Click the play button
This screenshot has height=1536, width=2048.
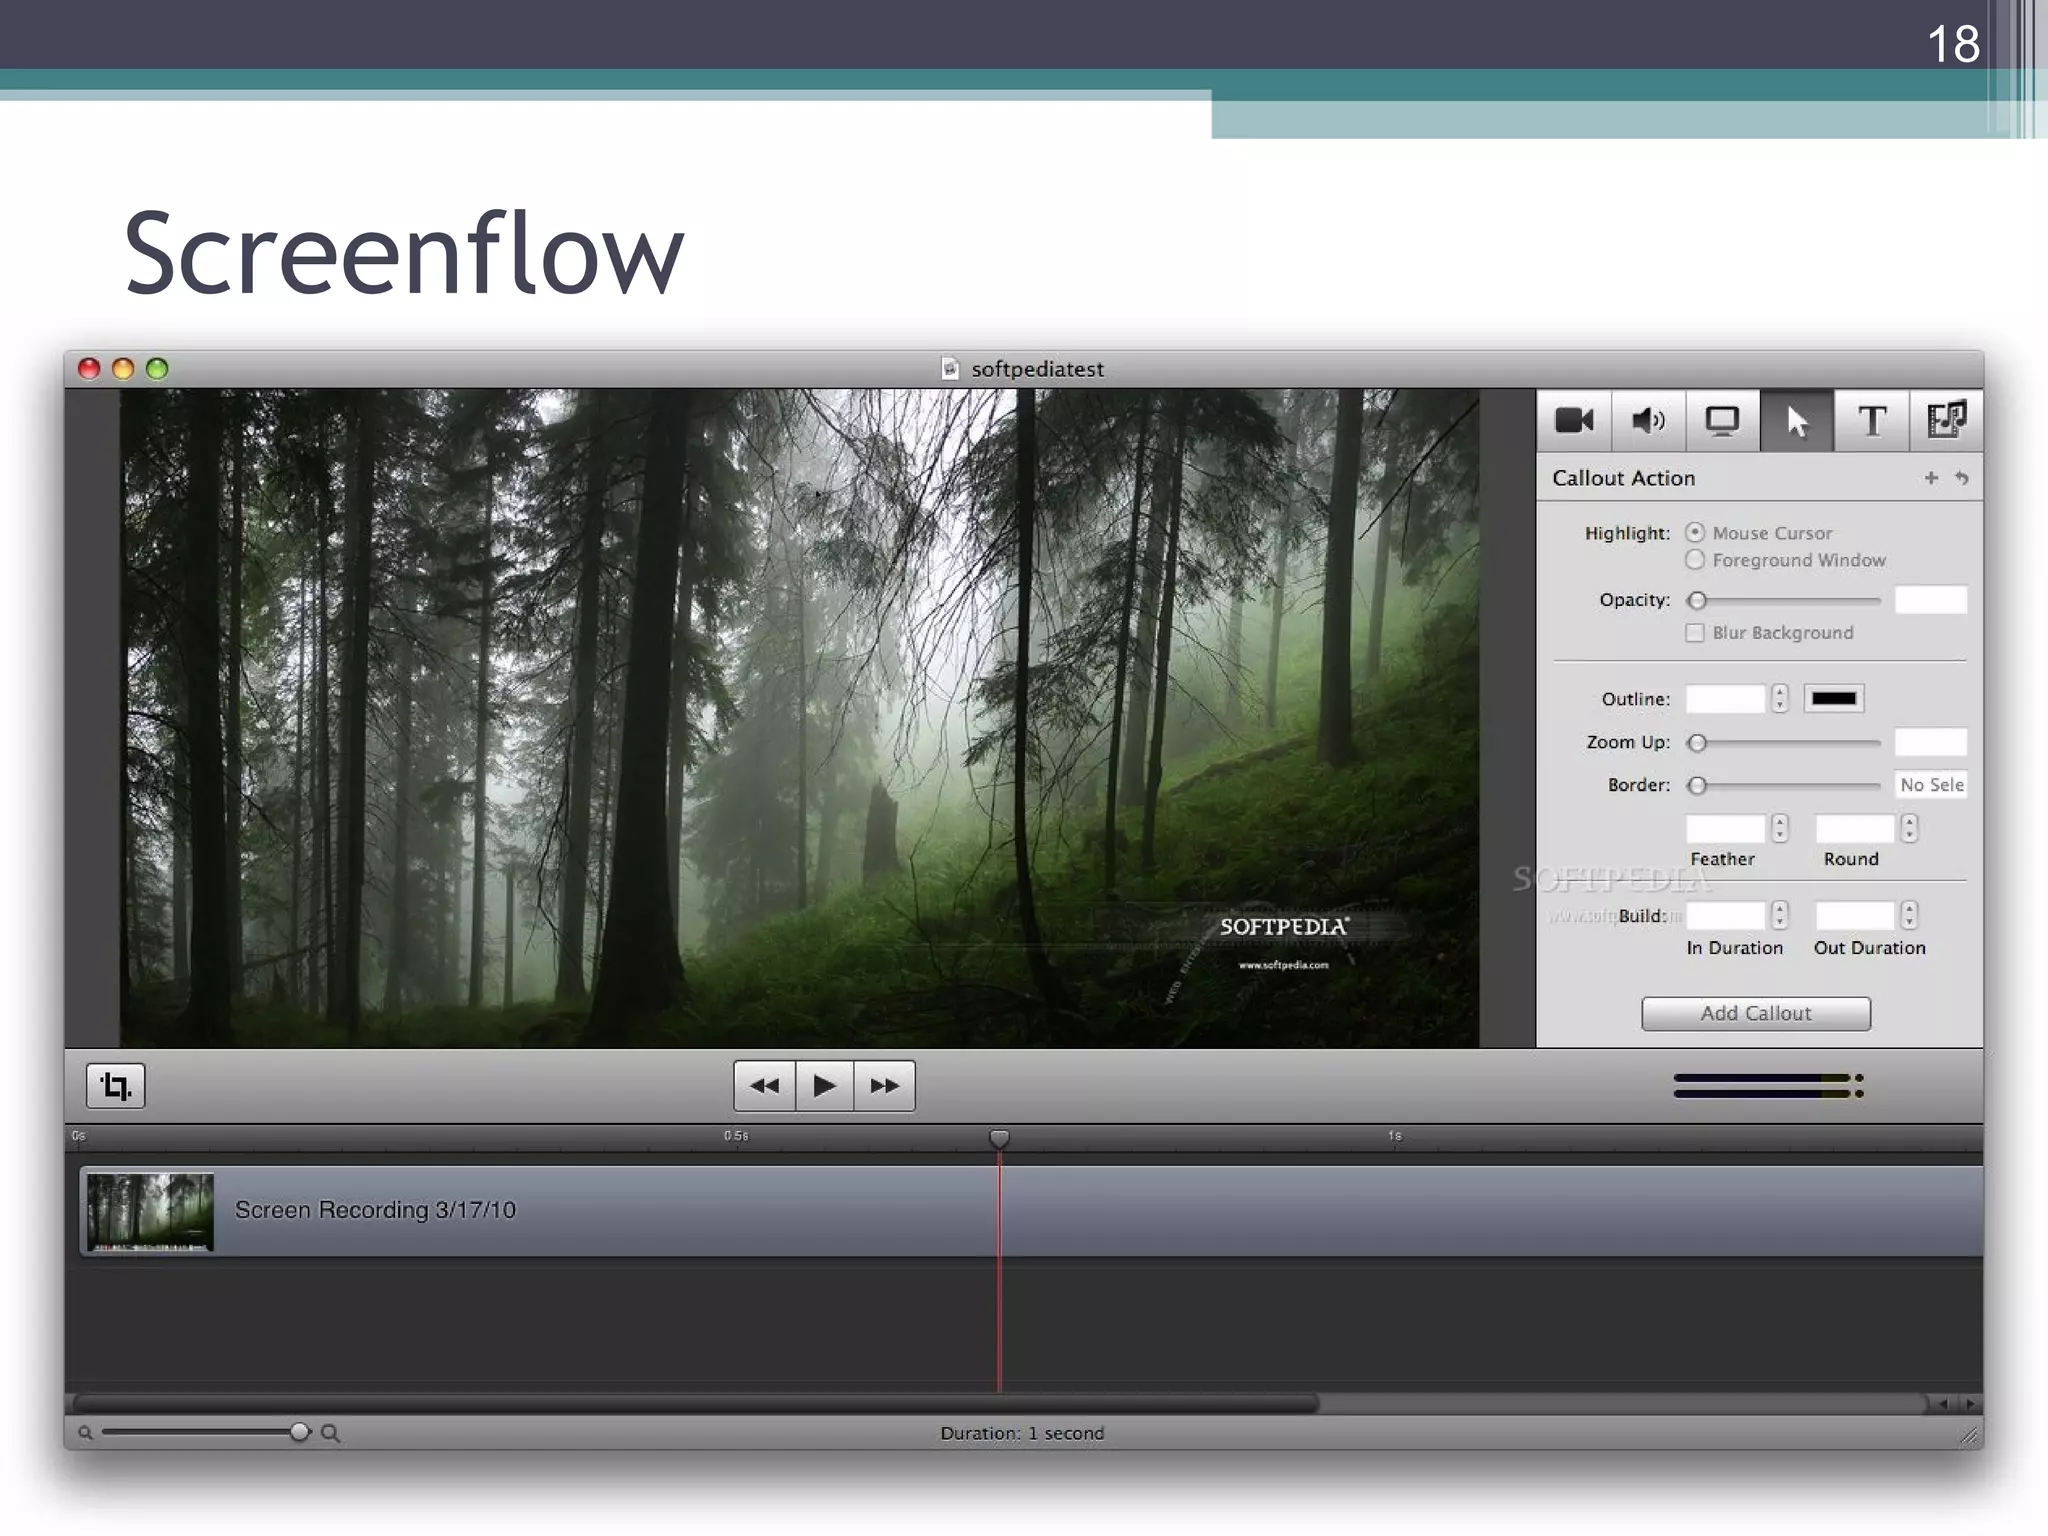coord(825,1086)
